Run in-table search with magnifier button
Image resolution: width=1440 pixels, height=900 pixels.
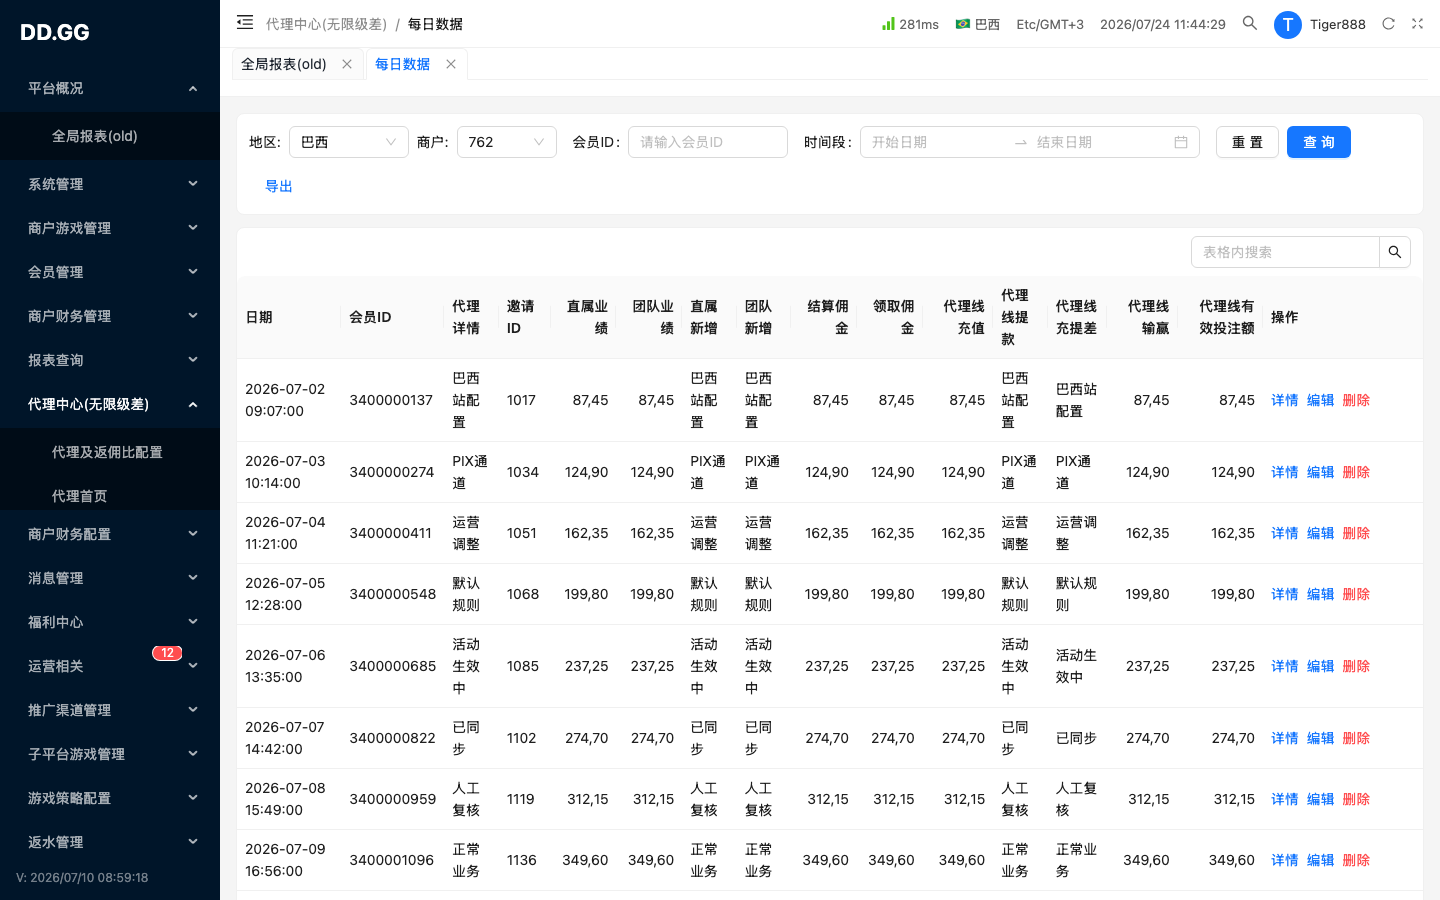[1395, 252]
